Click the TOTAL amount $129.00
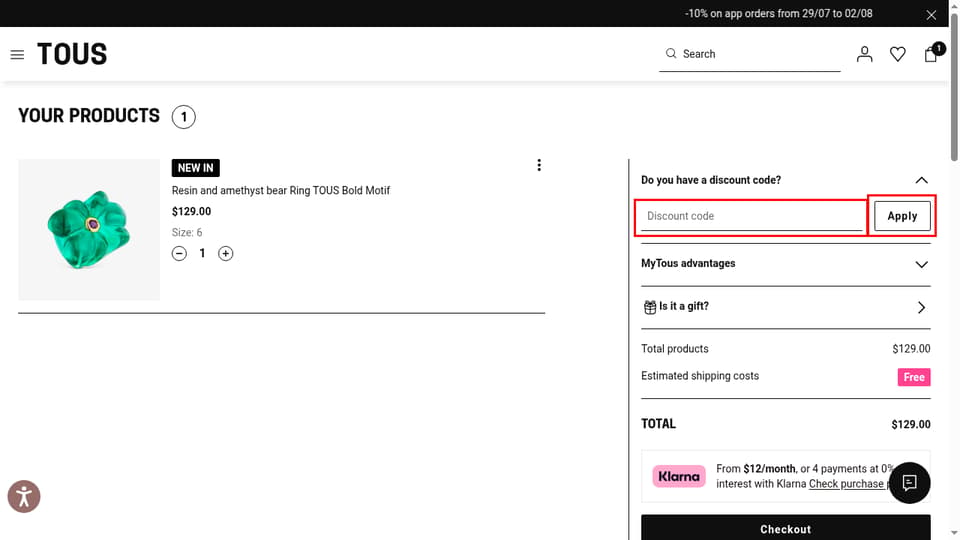Image resolution: width=960 pixels, height=540 pixels. tap(910, 424)
